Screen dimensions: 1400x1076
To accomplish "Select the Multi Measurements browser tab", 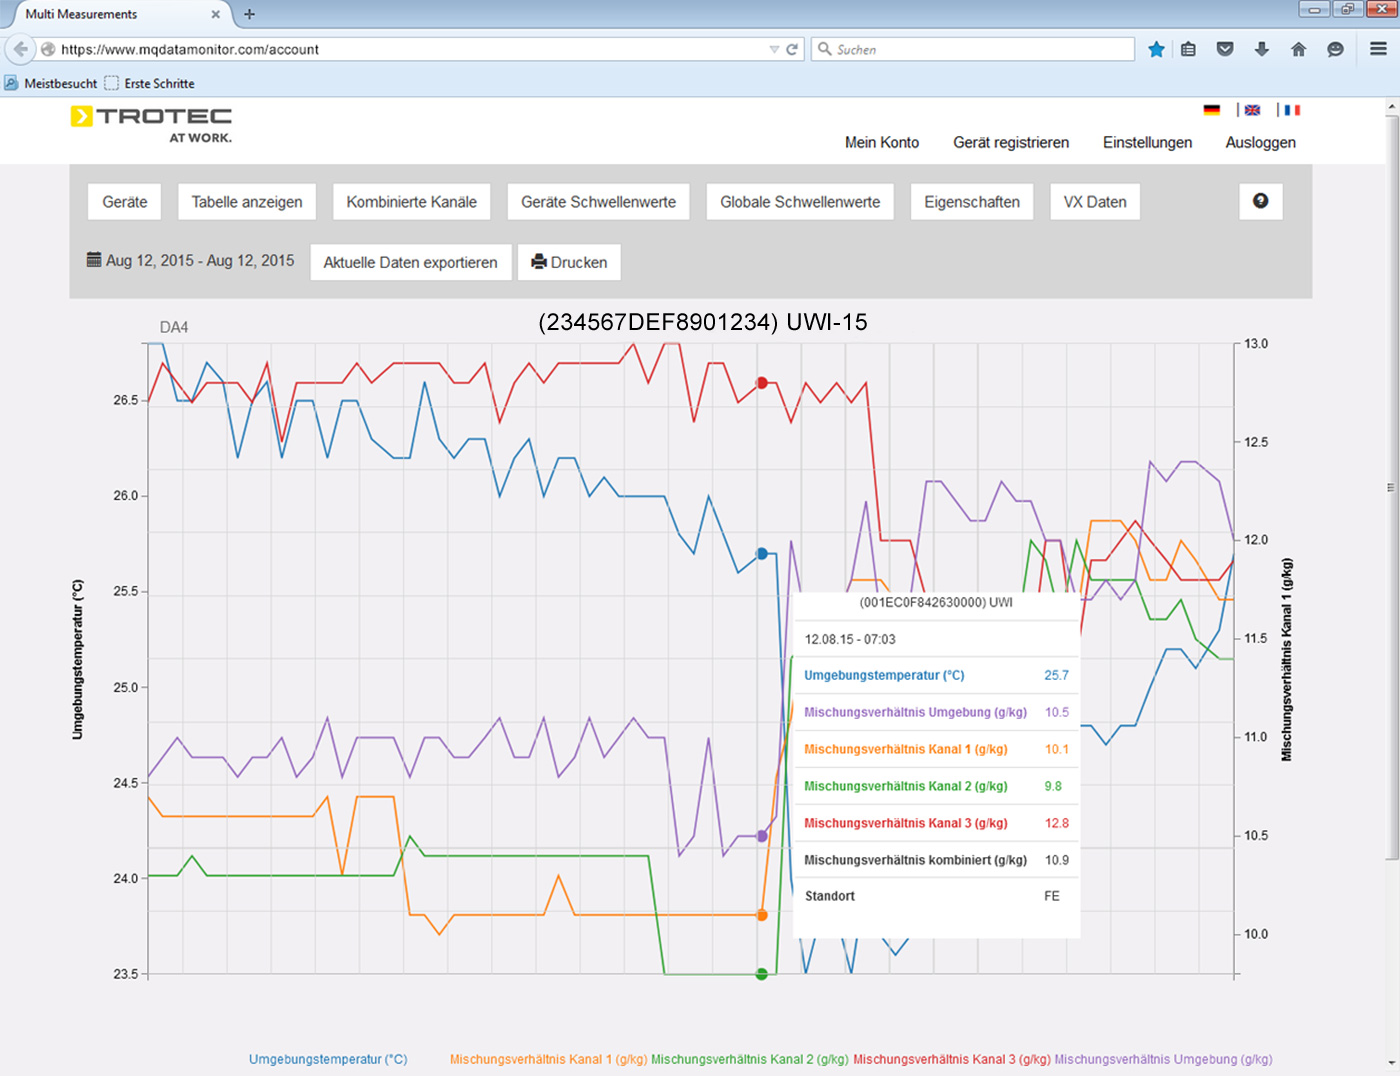I will tap(115, 14).
